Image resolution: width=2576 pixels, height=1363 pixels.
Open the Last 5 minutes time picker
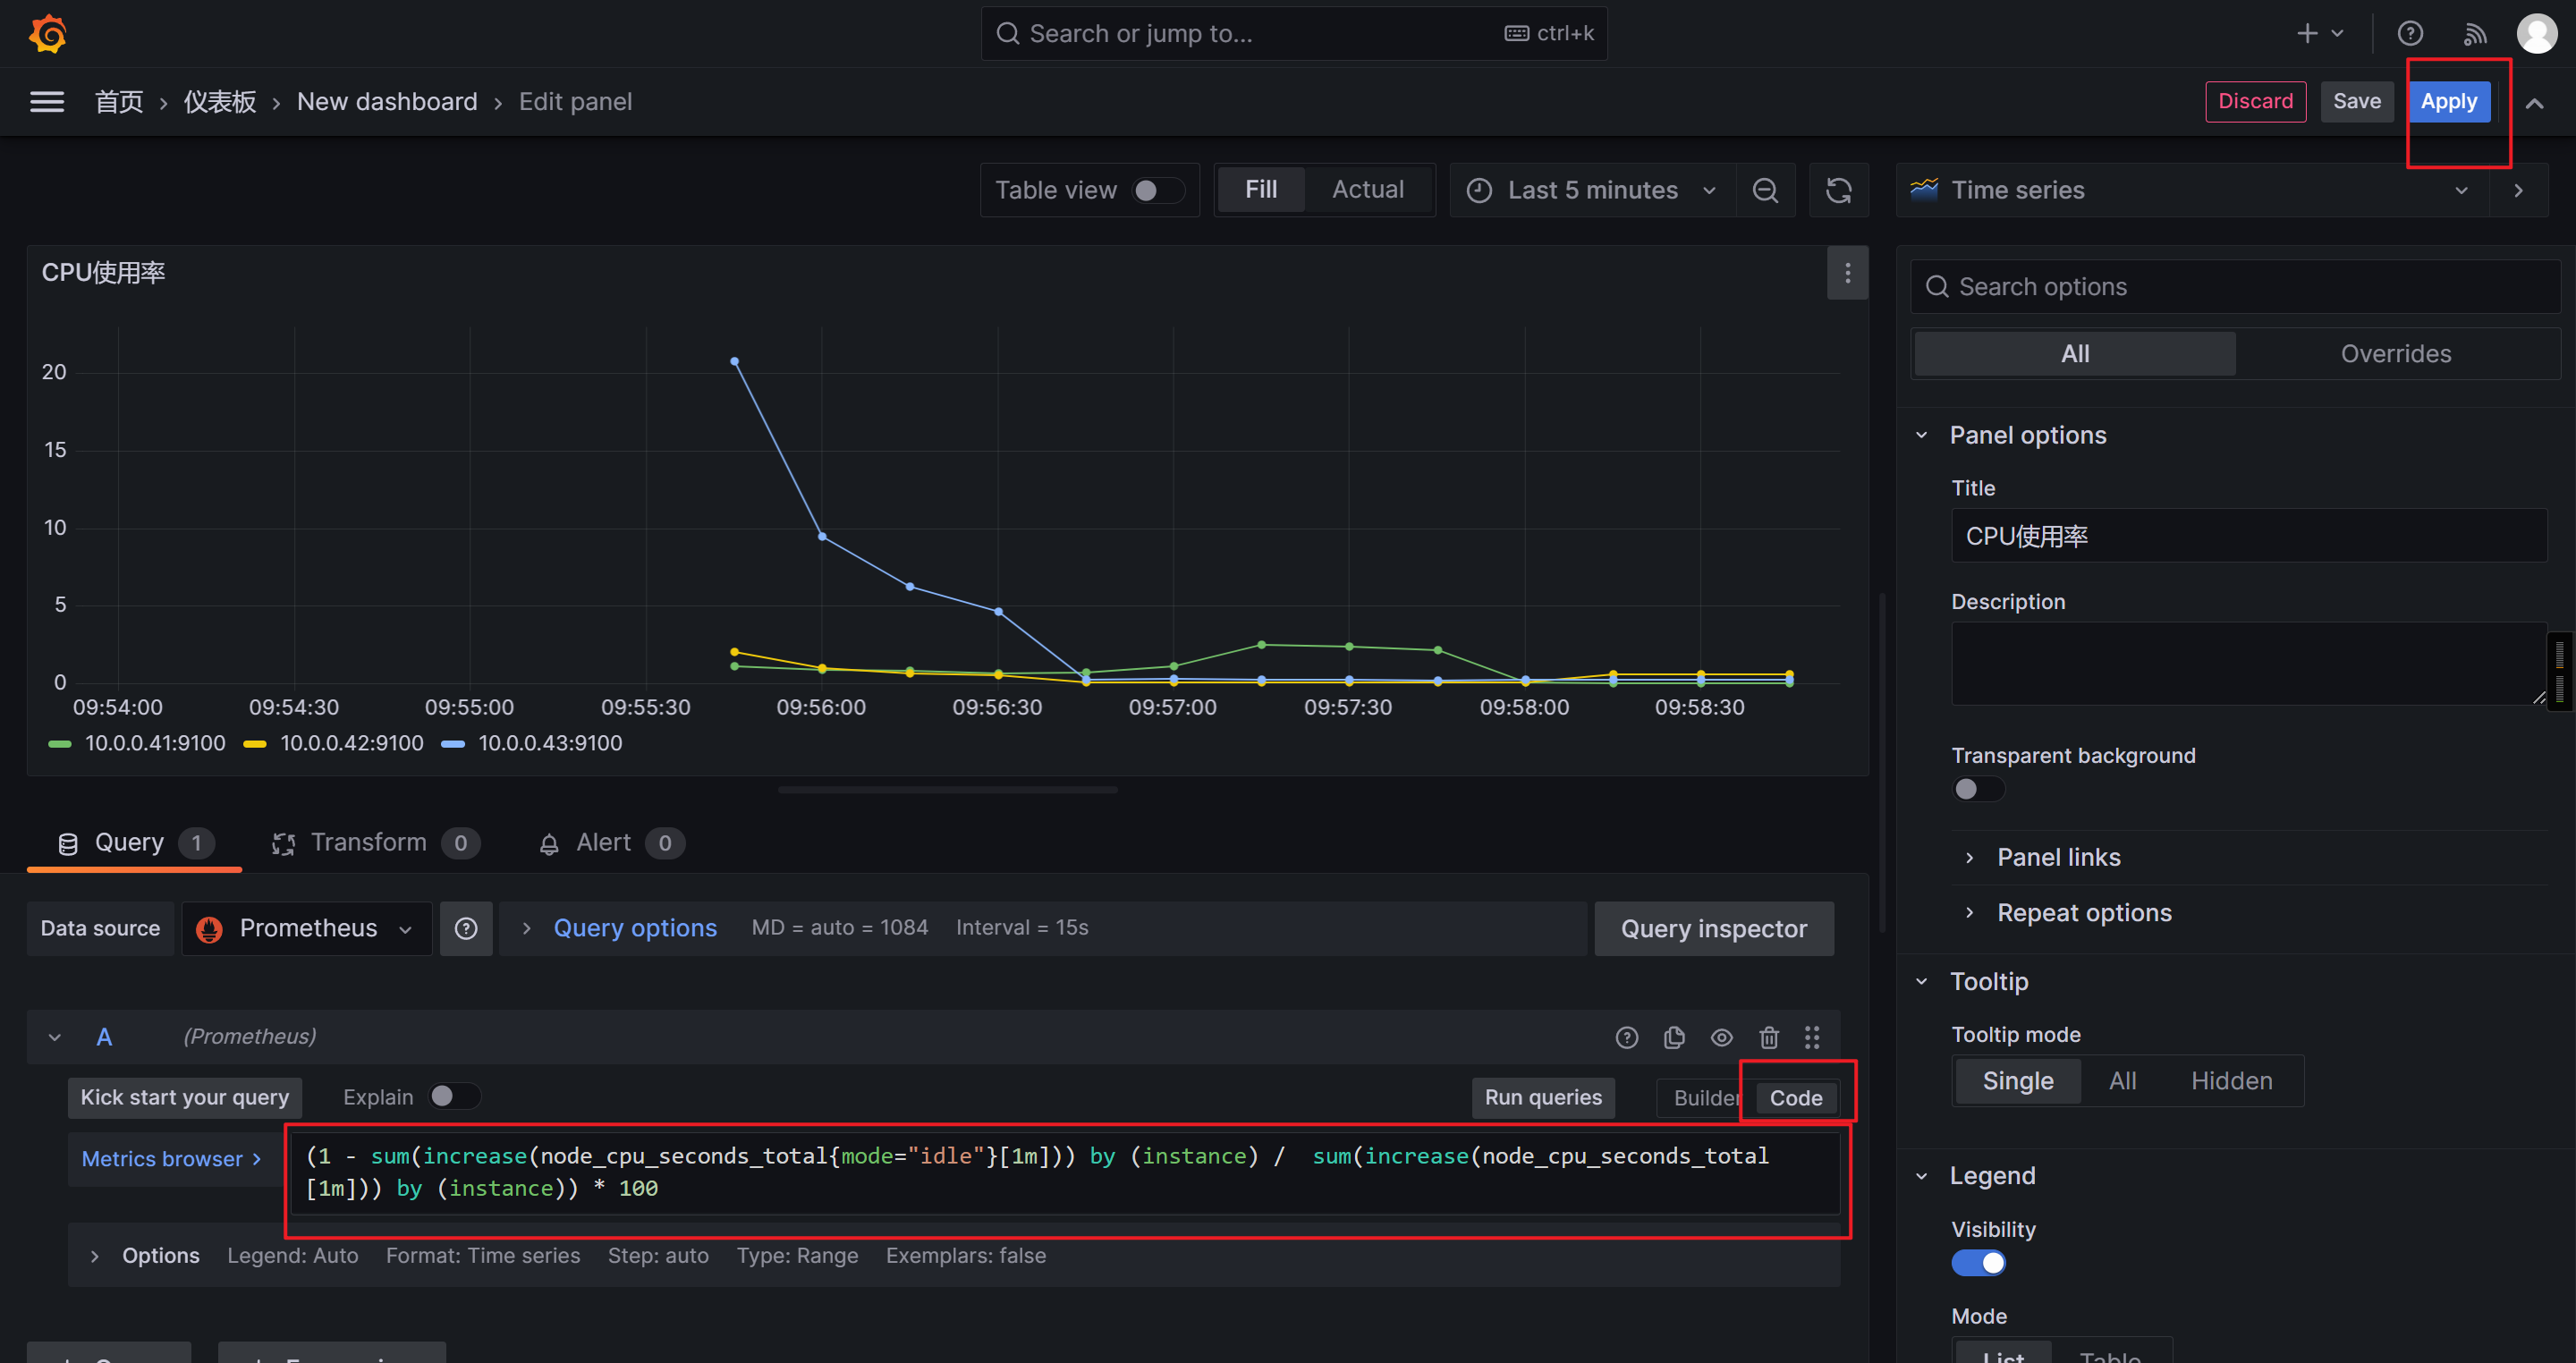(x=1592, y=190)
